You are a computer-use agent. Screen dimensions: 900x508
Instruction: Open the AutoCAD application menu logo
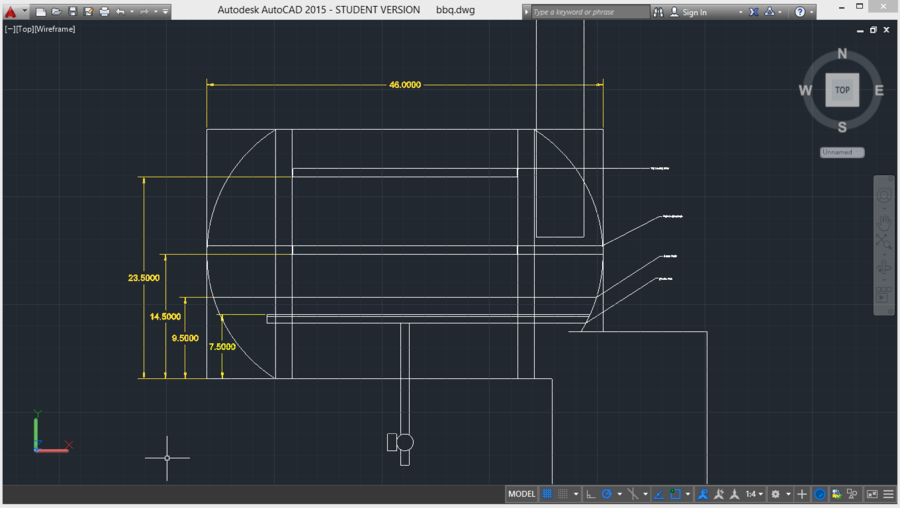(x=11, y=12)
